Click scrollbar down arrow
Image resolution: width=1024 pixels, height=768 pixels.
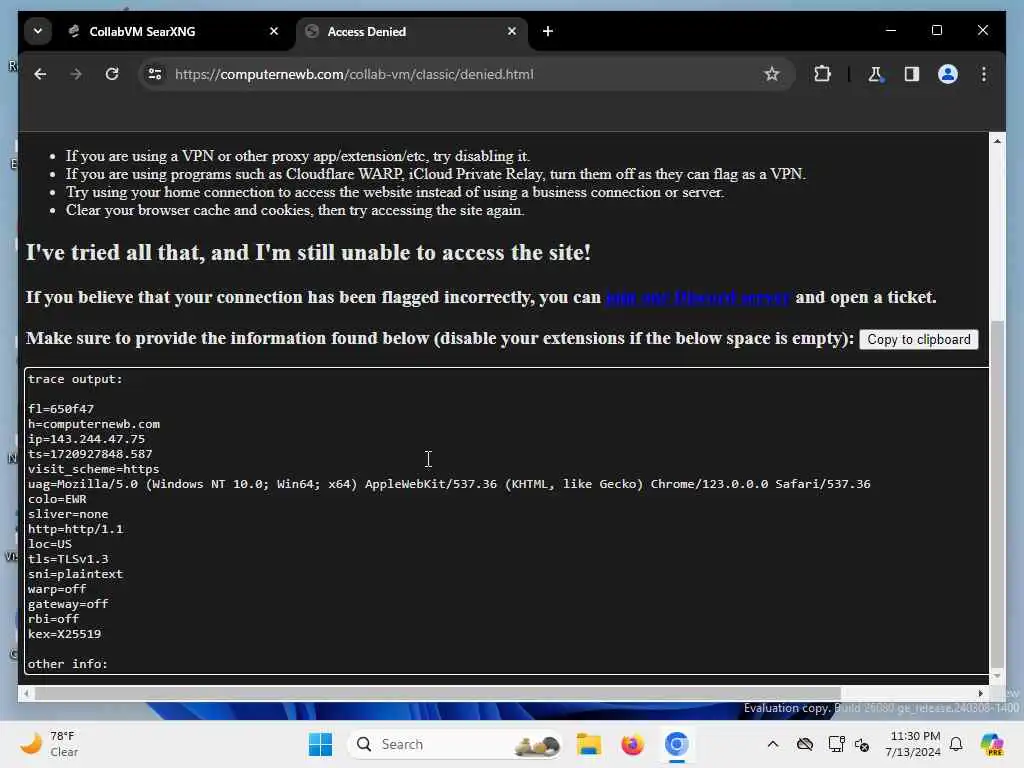(x=997, y=676)
